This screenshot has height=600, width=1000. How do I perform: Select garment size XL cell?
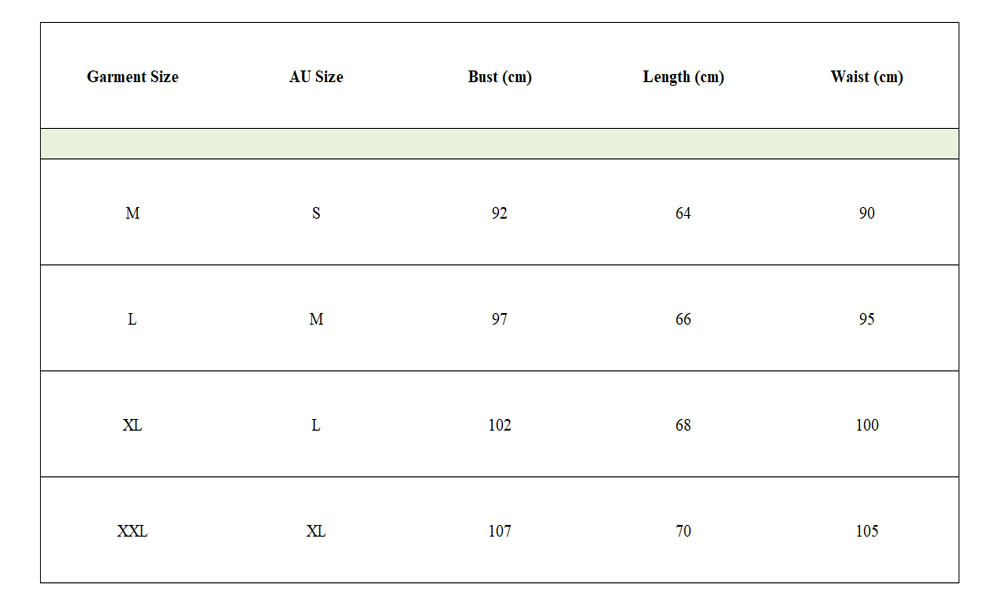[x=132, y=425]
